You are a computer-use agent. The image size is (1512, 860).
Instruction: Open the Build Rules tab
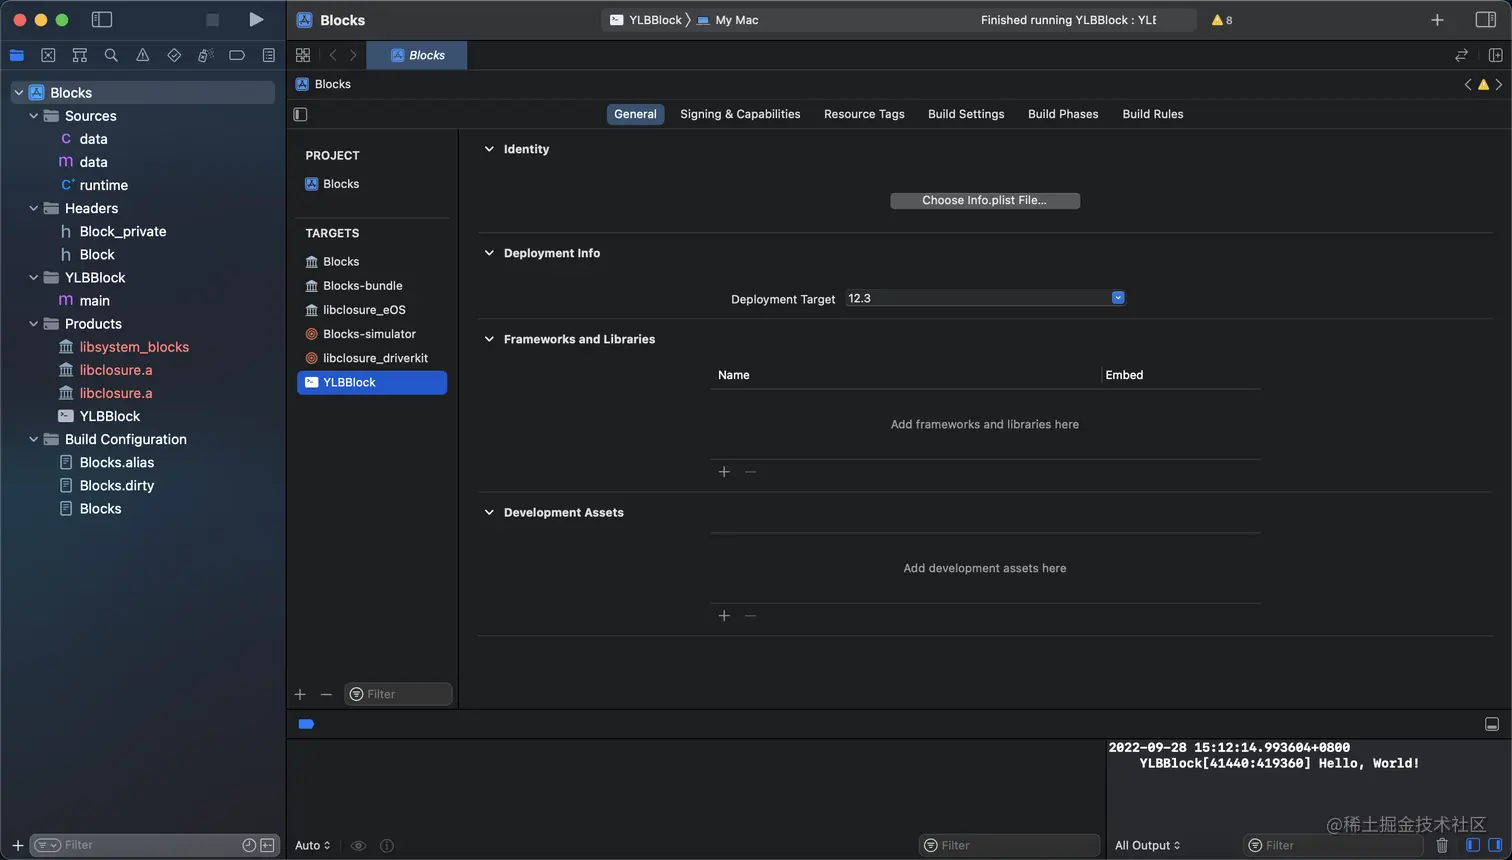coord(1153,114)
